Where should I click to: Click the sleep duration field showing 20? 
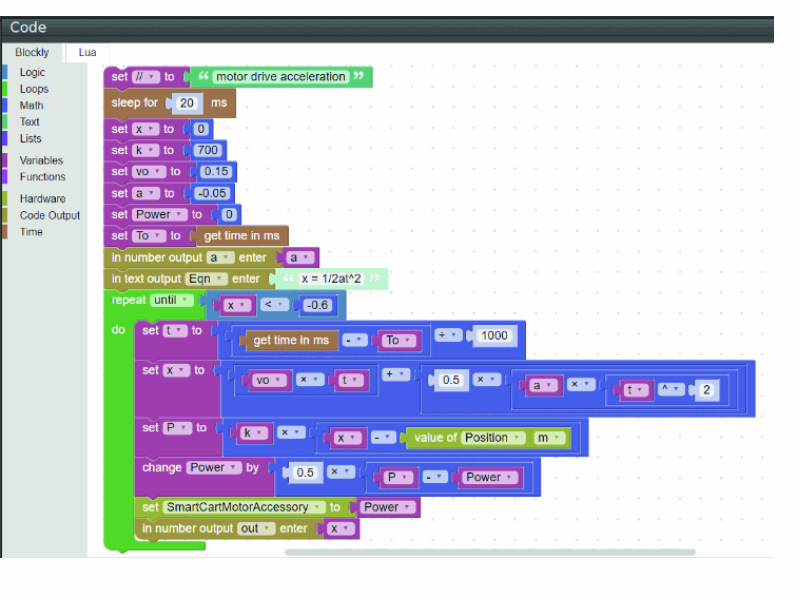(x=187, y=103)
